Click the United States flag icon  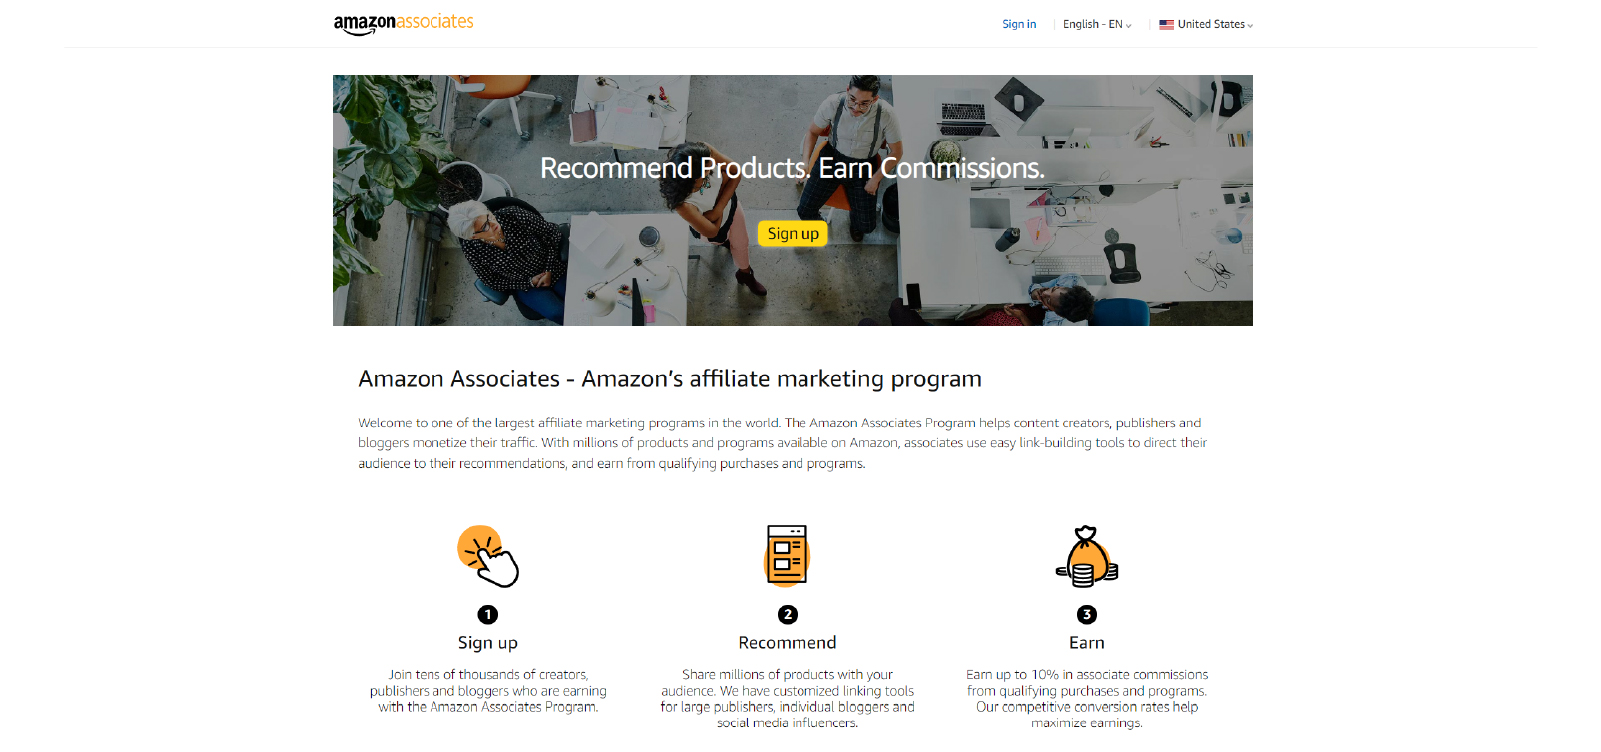click(1166, 25)
